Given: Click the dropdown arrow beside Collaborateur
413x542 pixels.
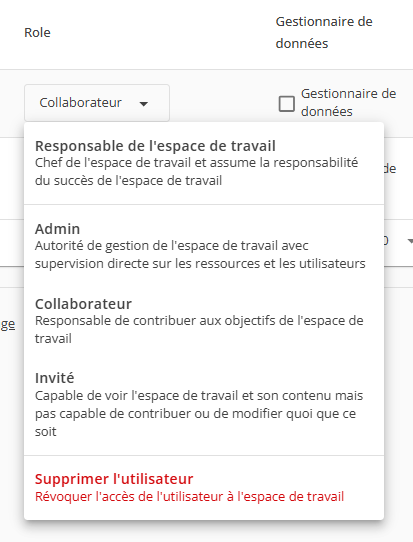Looking at the screenshot, I should tap(144, 103).
